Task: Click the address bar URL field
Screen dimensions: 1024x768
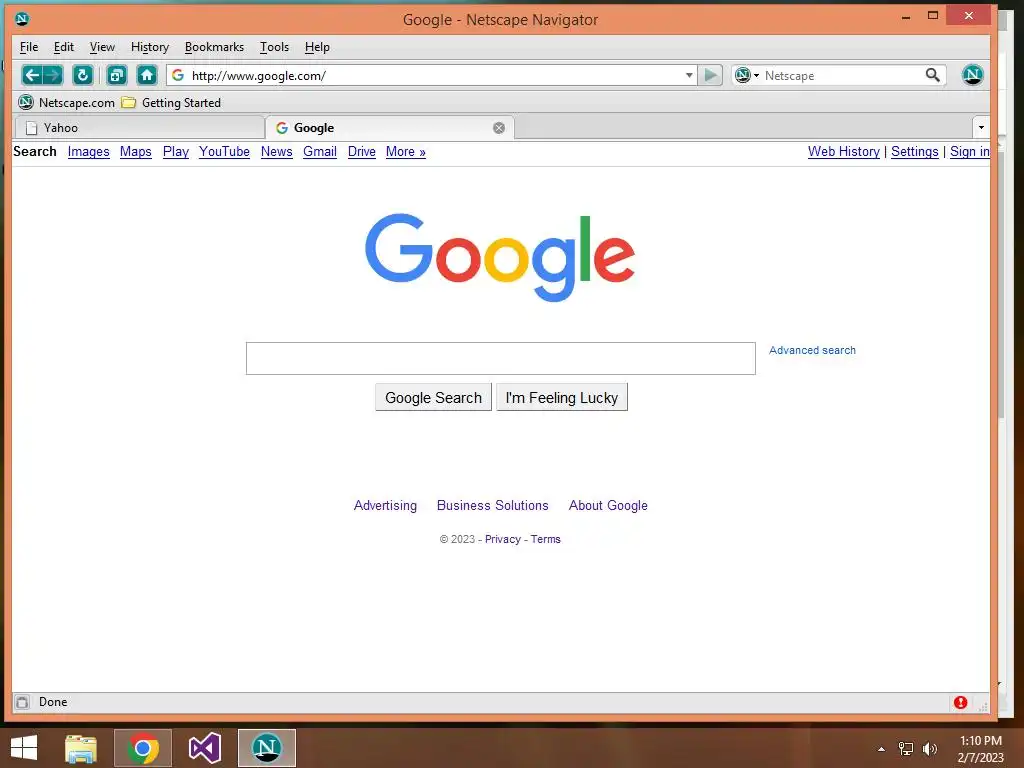Action: tap(434, 75)
